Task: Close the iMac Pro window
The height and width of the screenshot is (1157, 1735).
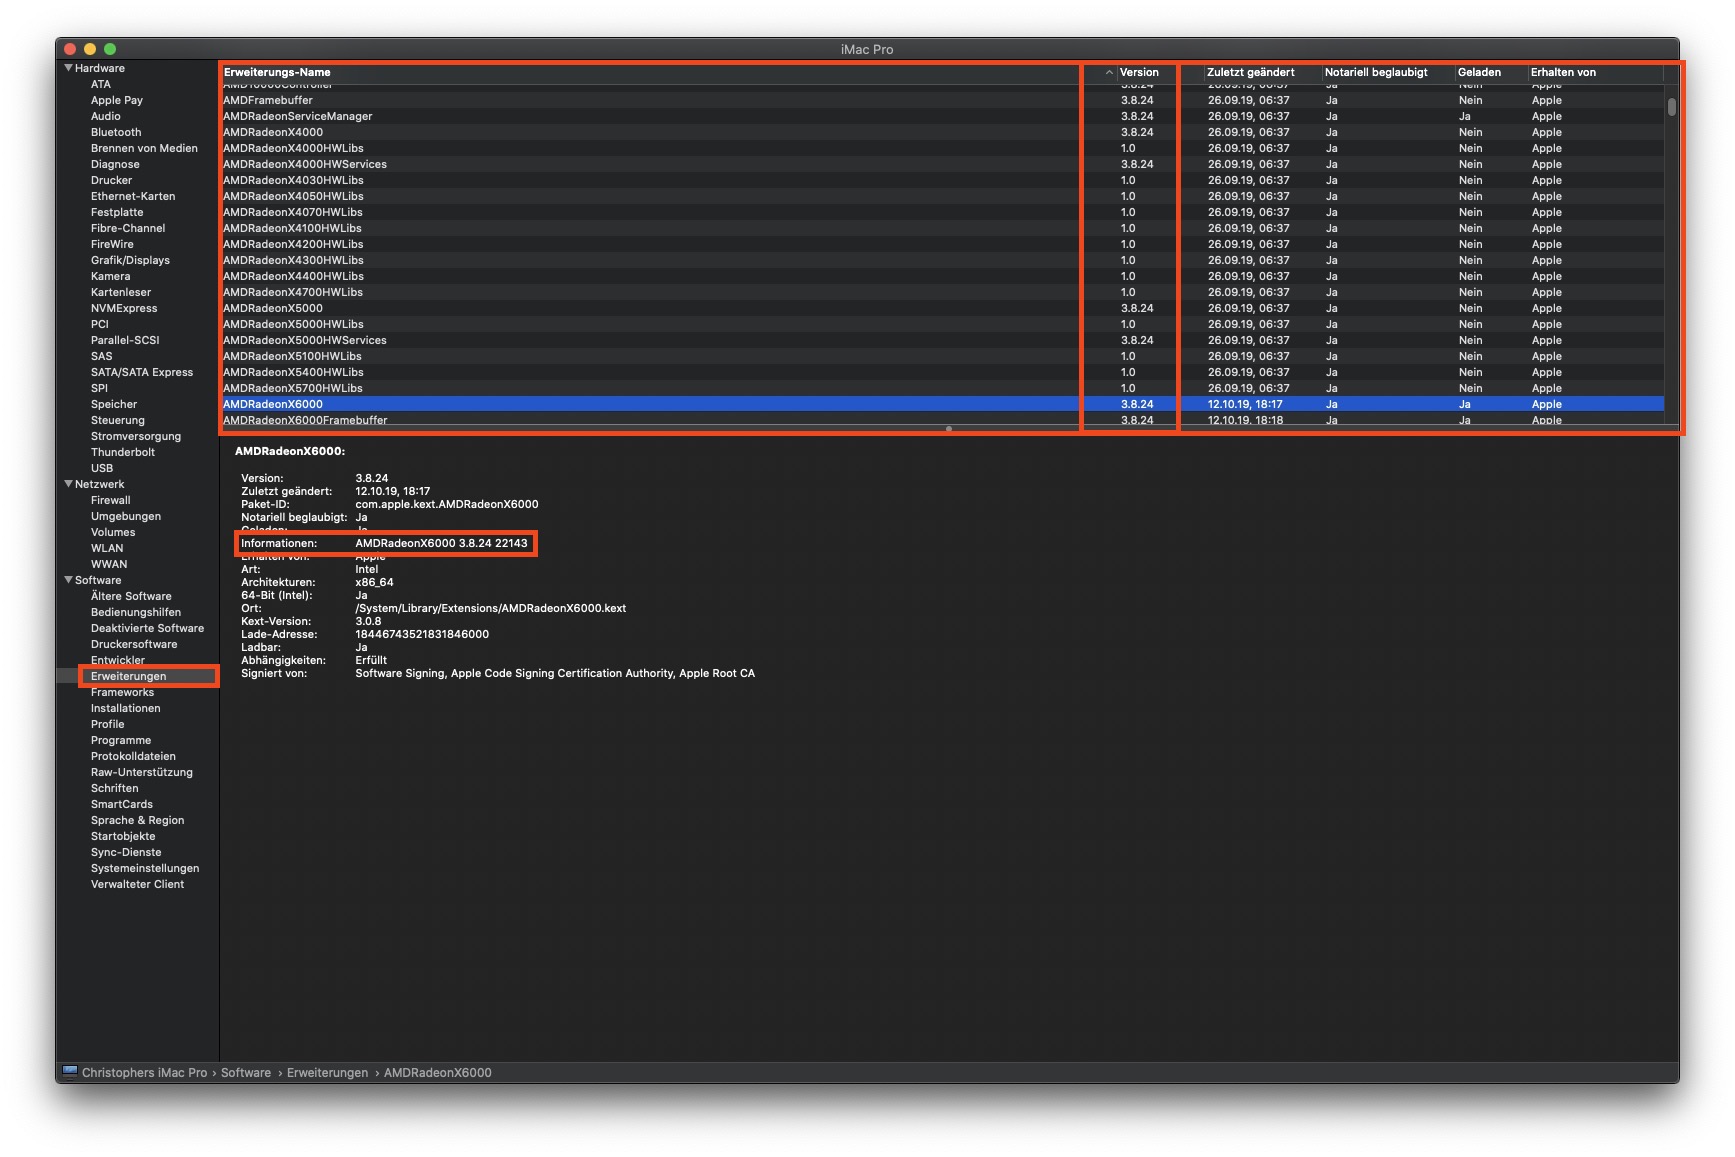Action: (x=70, y=49)
